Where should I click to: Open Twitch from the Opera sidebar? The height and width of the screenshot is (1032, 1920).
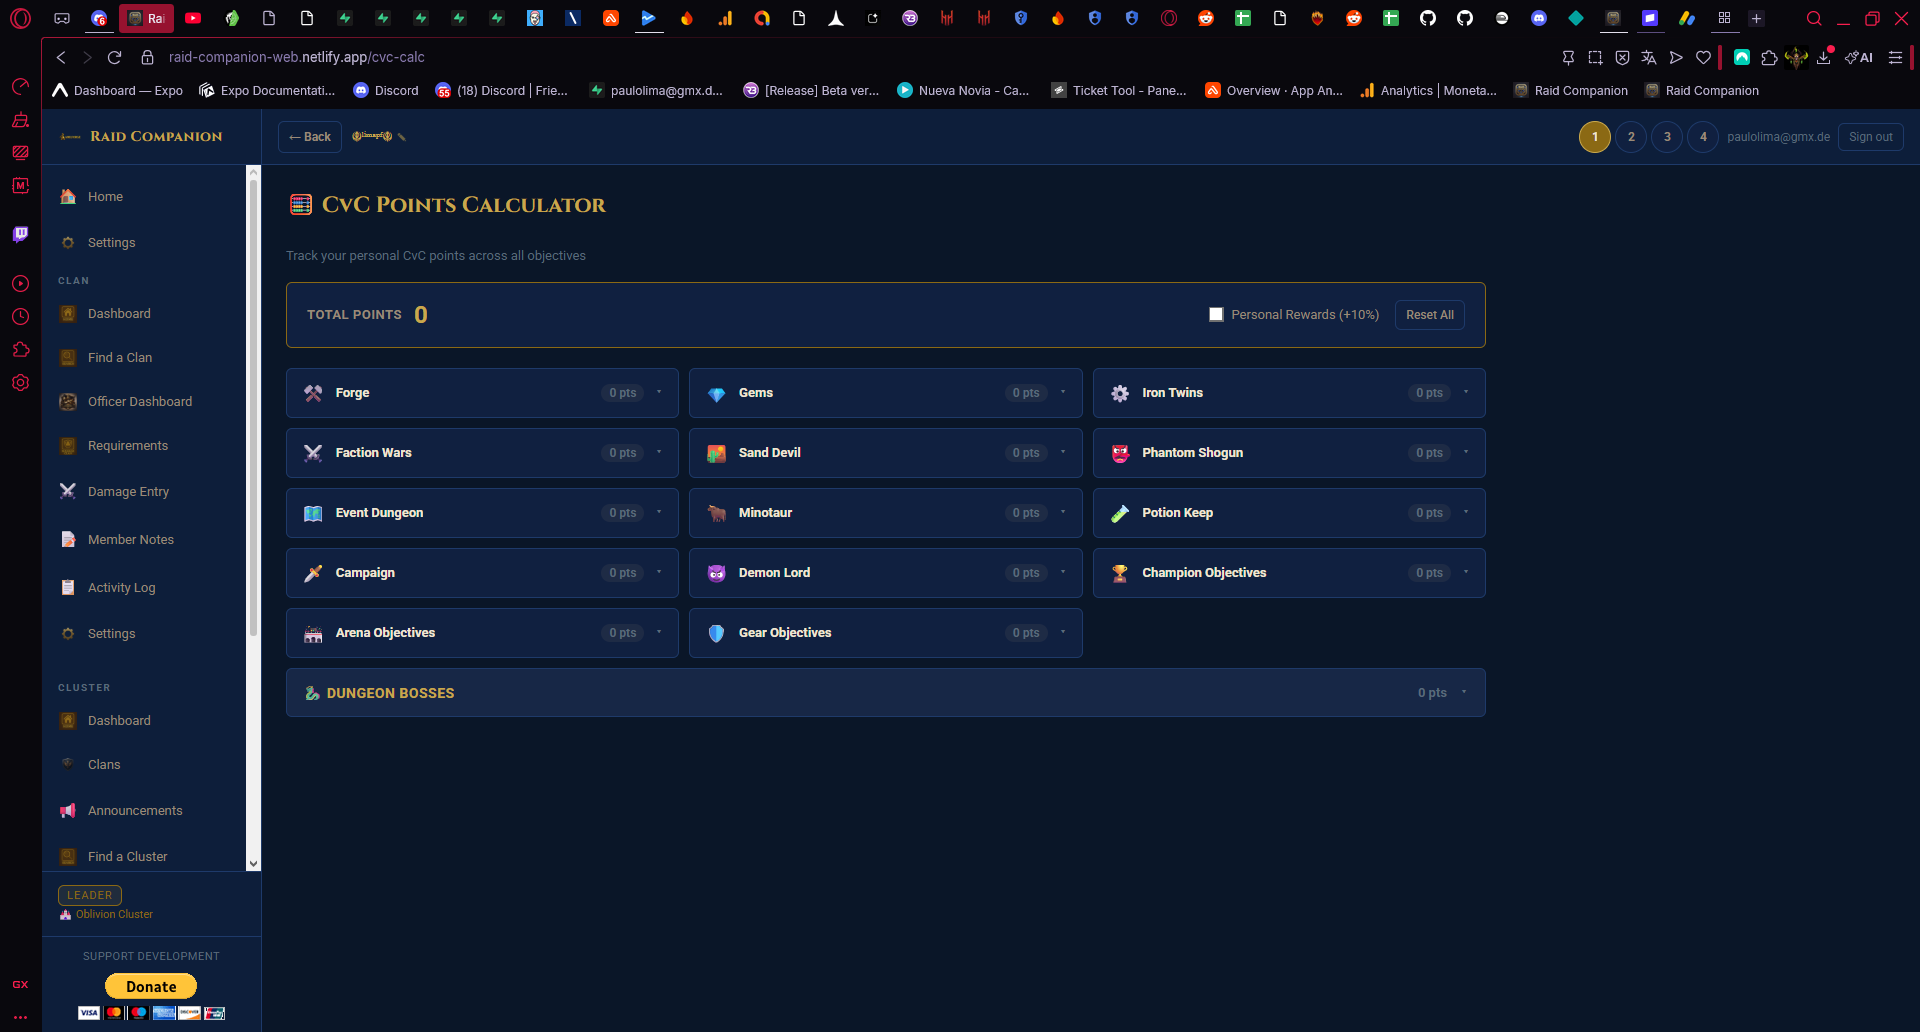pyautogui.click(x=20, y=234)
